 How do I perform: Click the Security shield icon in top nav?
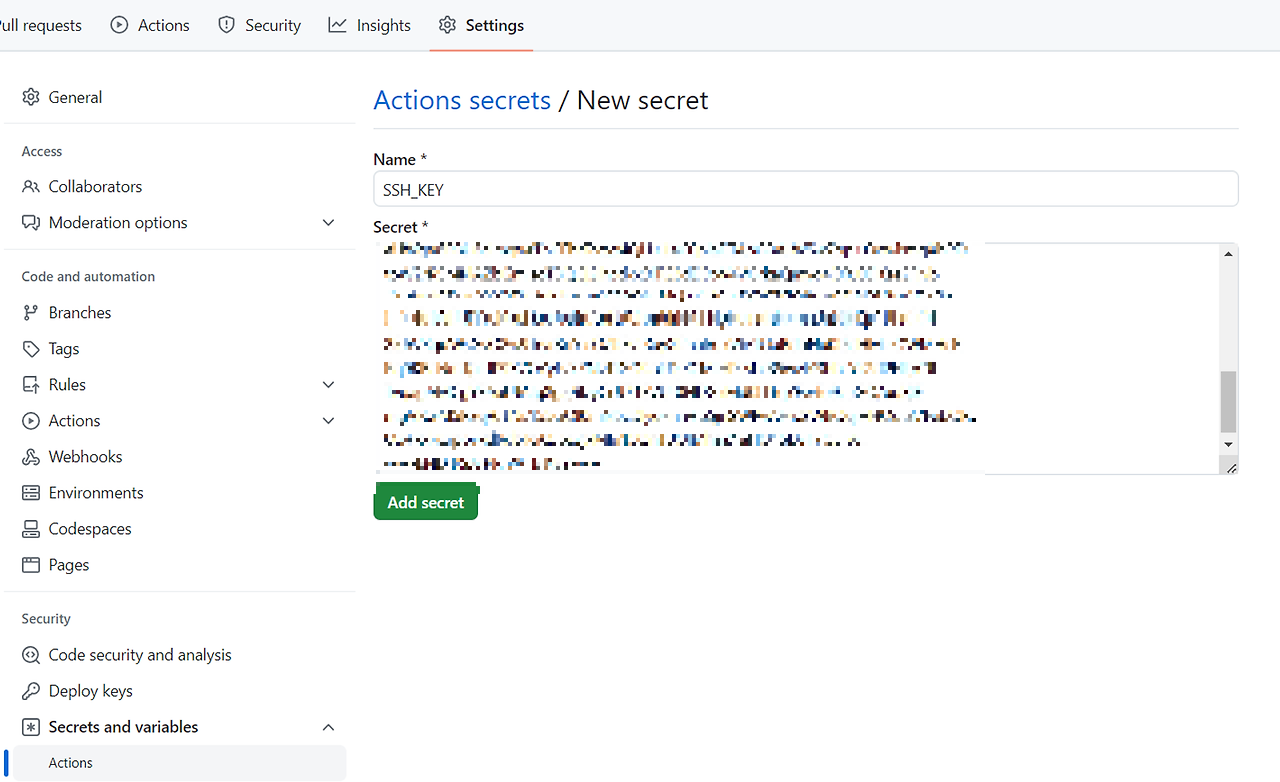click(227, 25)
